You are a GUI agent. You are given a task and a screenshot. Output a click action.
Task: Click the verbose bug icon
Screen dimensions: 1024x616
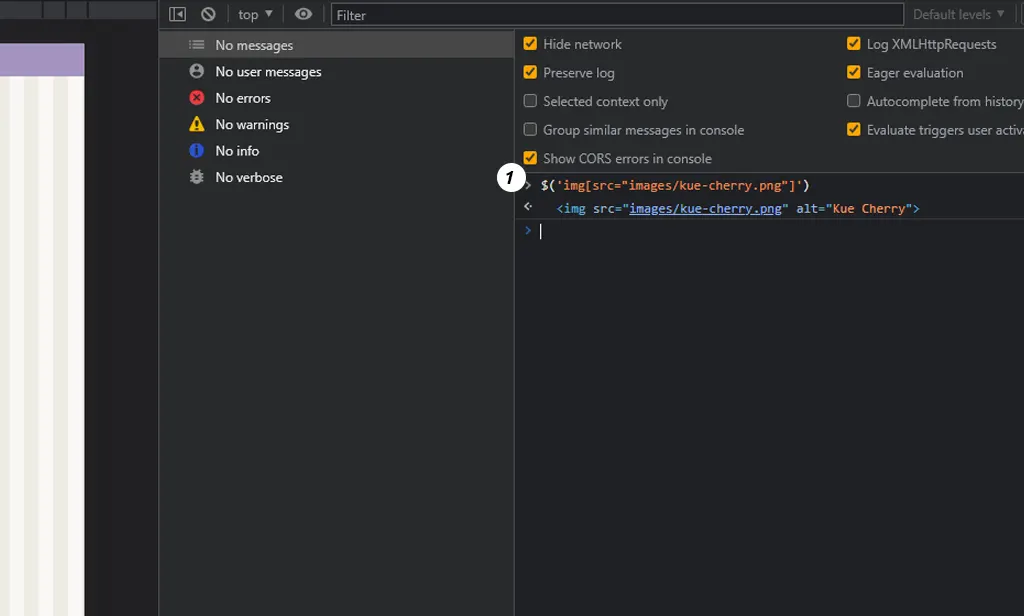pyautogui.click(x=197, y=177)
